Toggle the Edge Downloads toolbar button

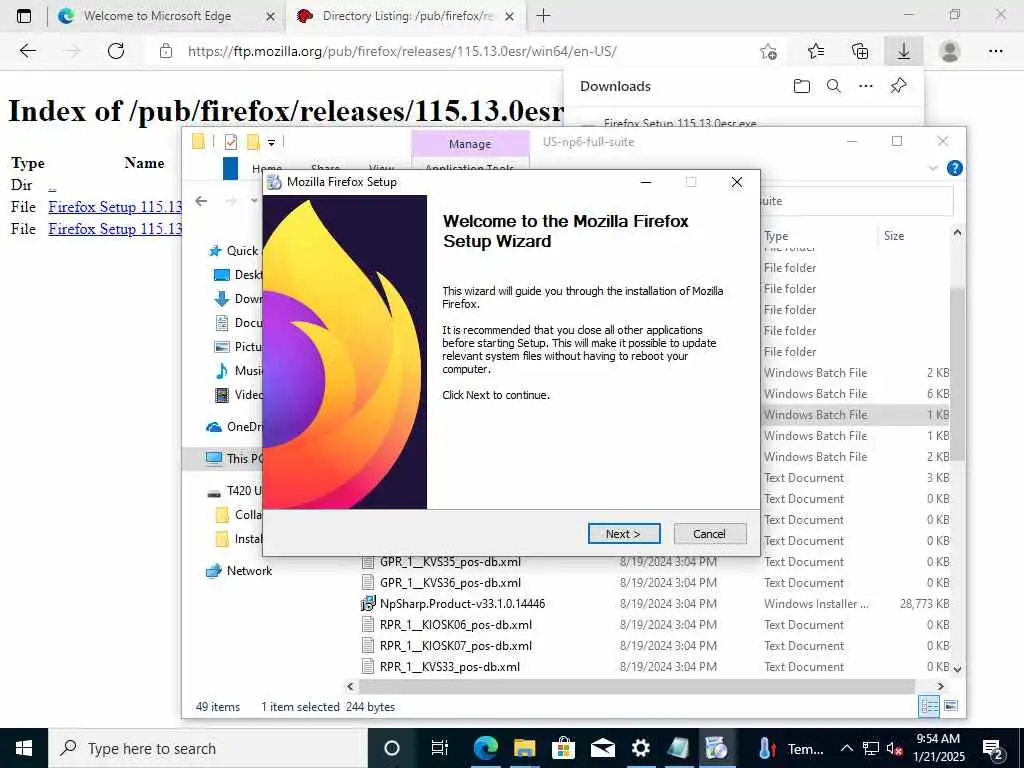[x=904, y=51]
